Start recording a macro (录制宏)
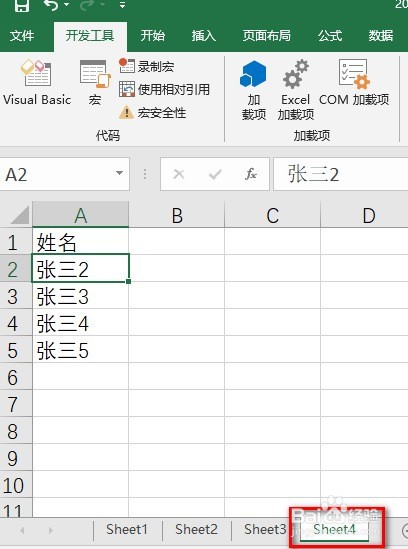The height and width of the screenshot is (549, 408). [147, 66]
